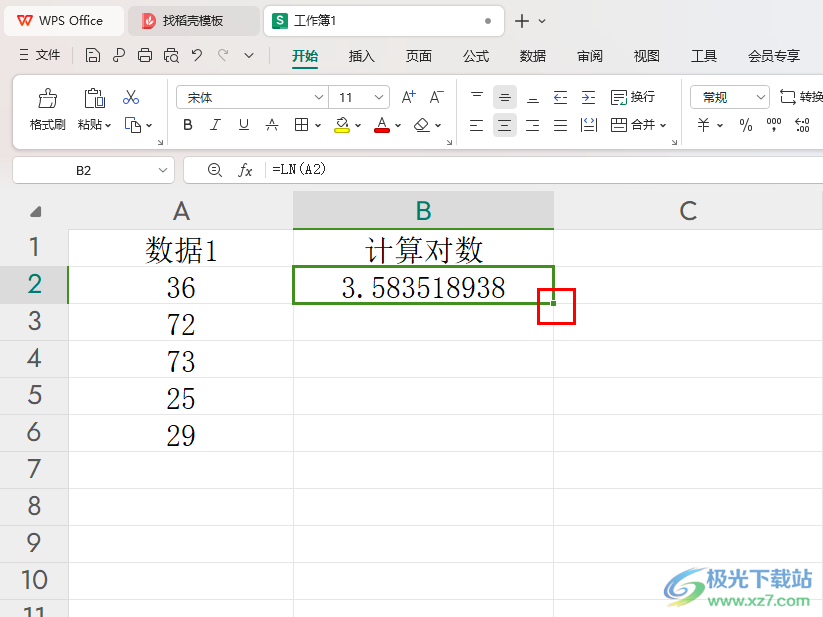Click the currency (¥) icon

tap(703, 125)
